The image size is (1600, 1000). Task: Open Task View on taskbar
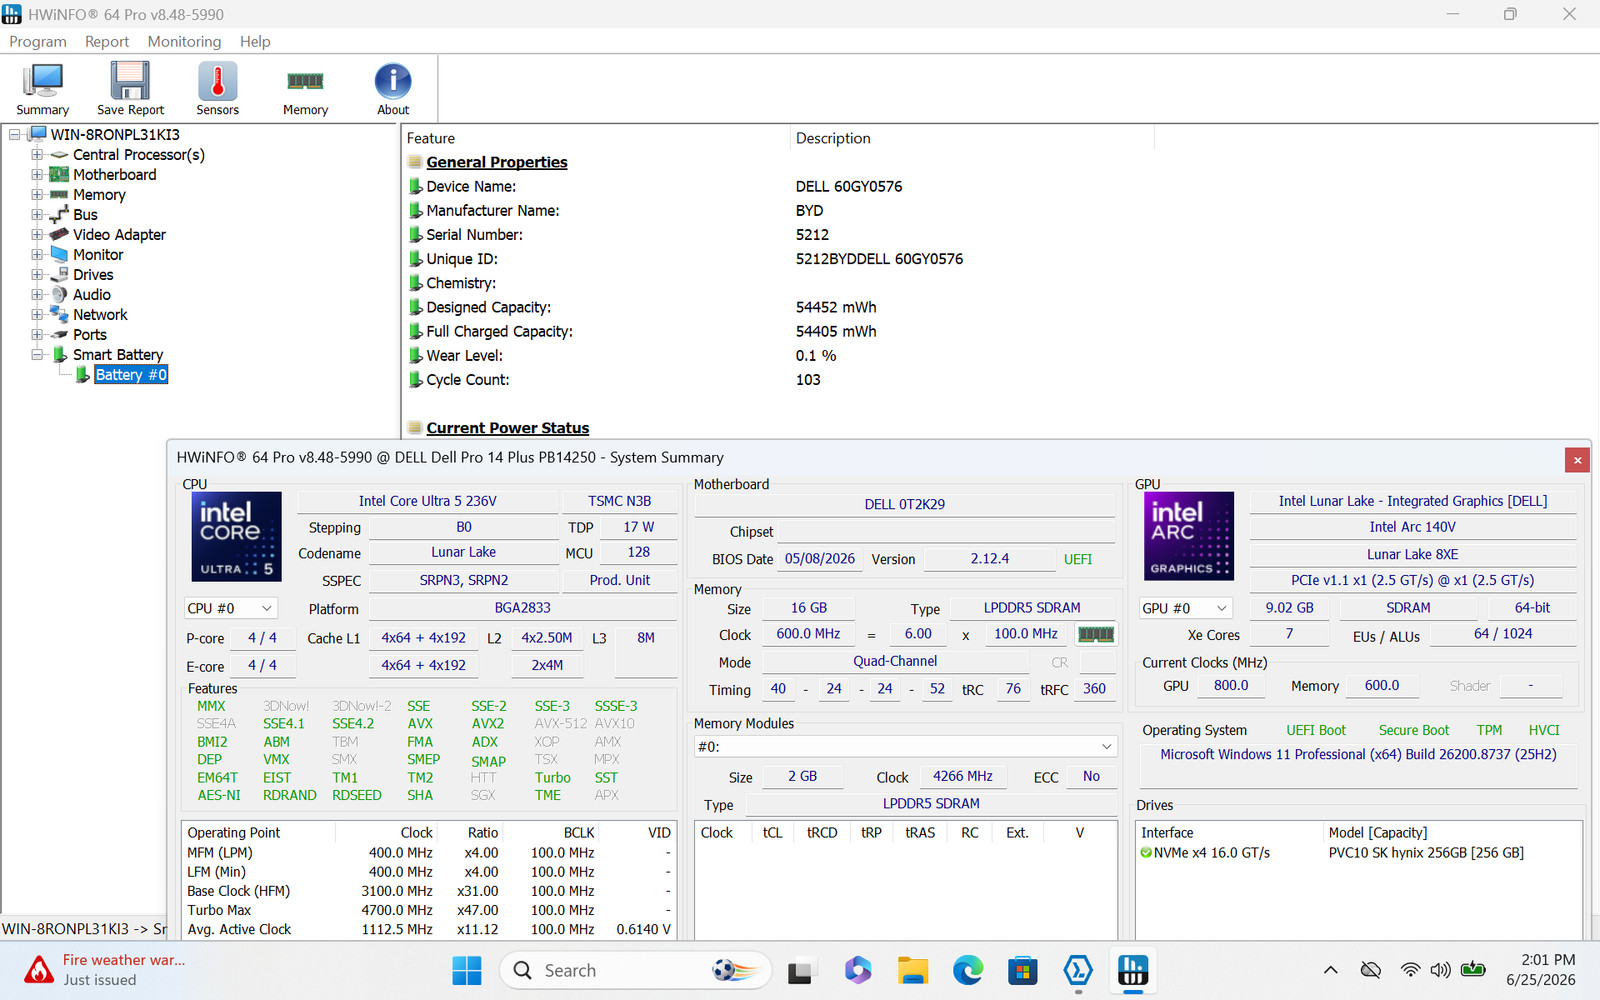pyautogui.click(x=800, y=970)
